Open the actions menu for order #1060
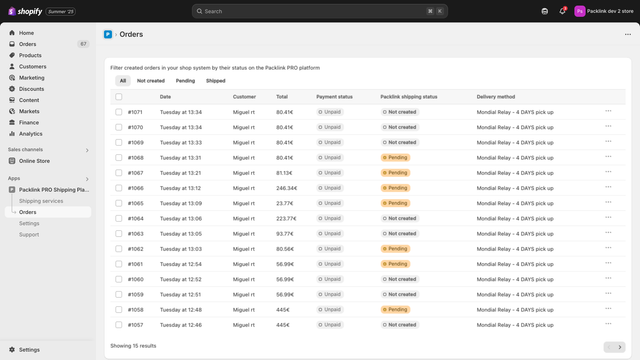640x360 pixels. click(x=608, y=278)
